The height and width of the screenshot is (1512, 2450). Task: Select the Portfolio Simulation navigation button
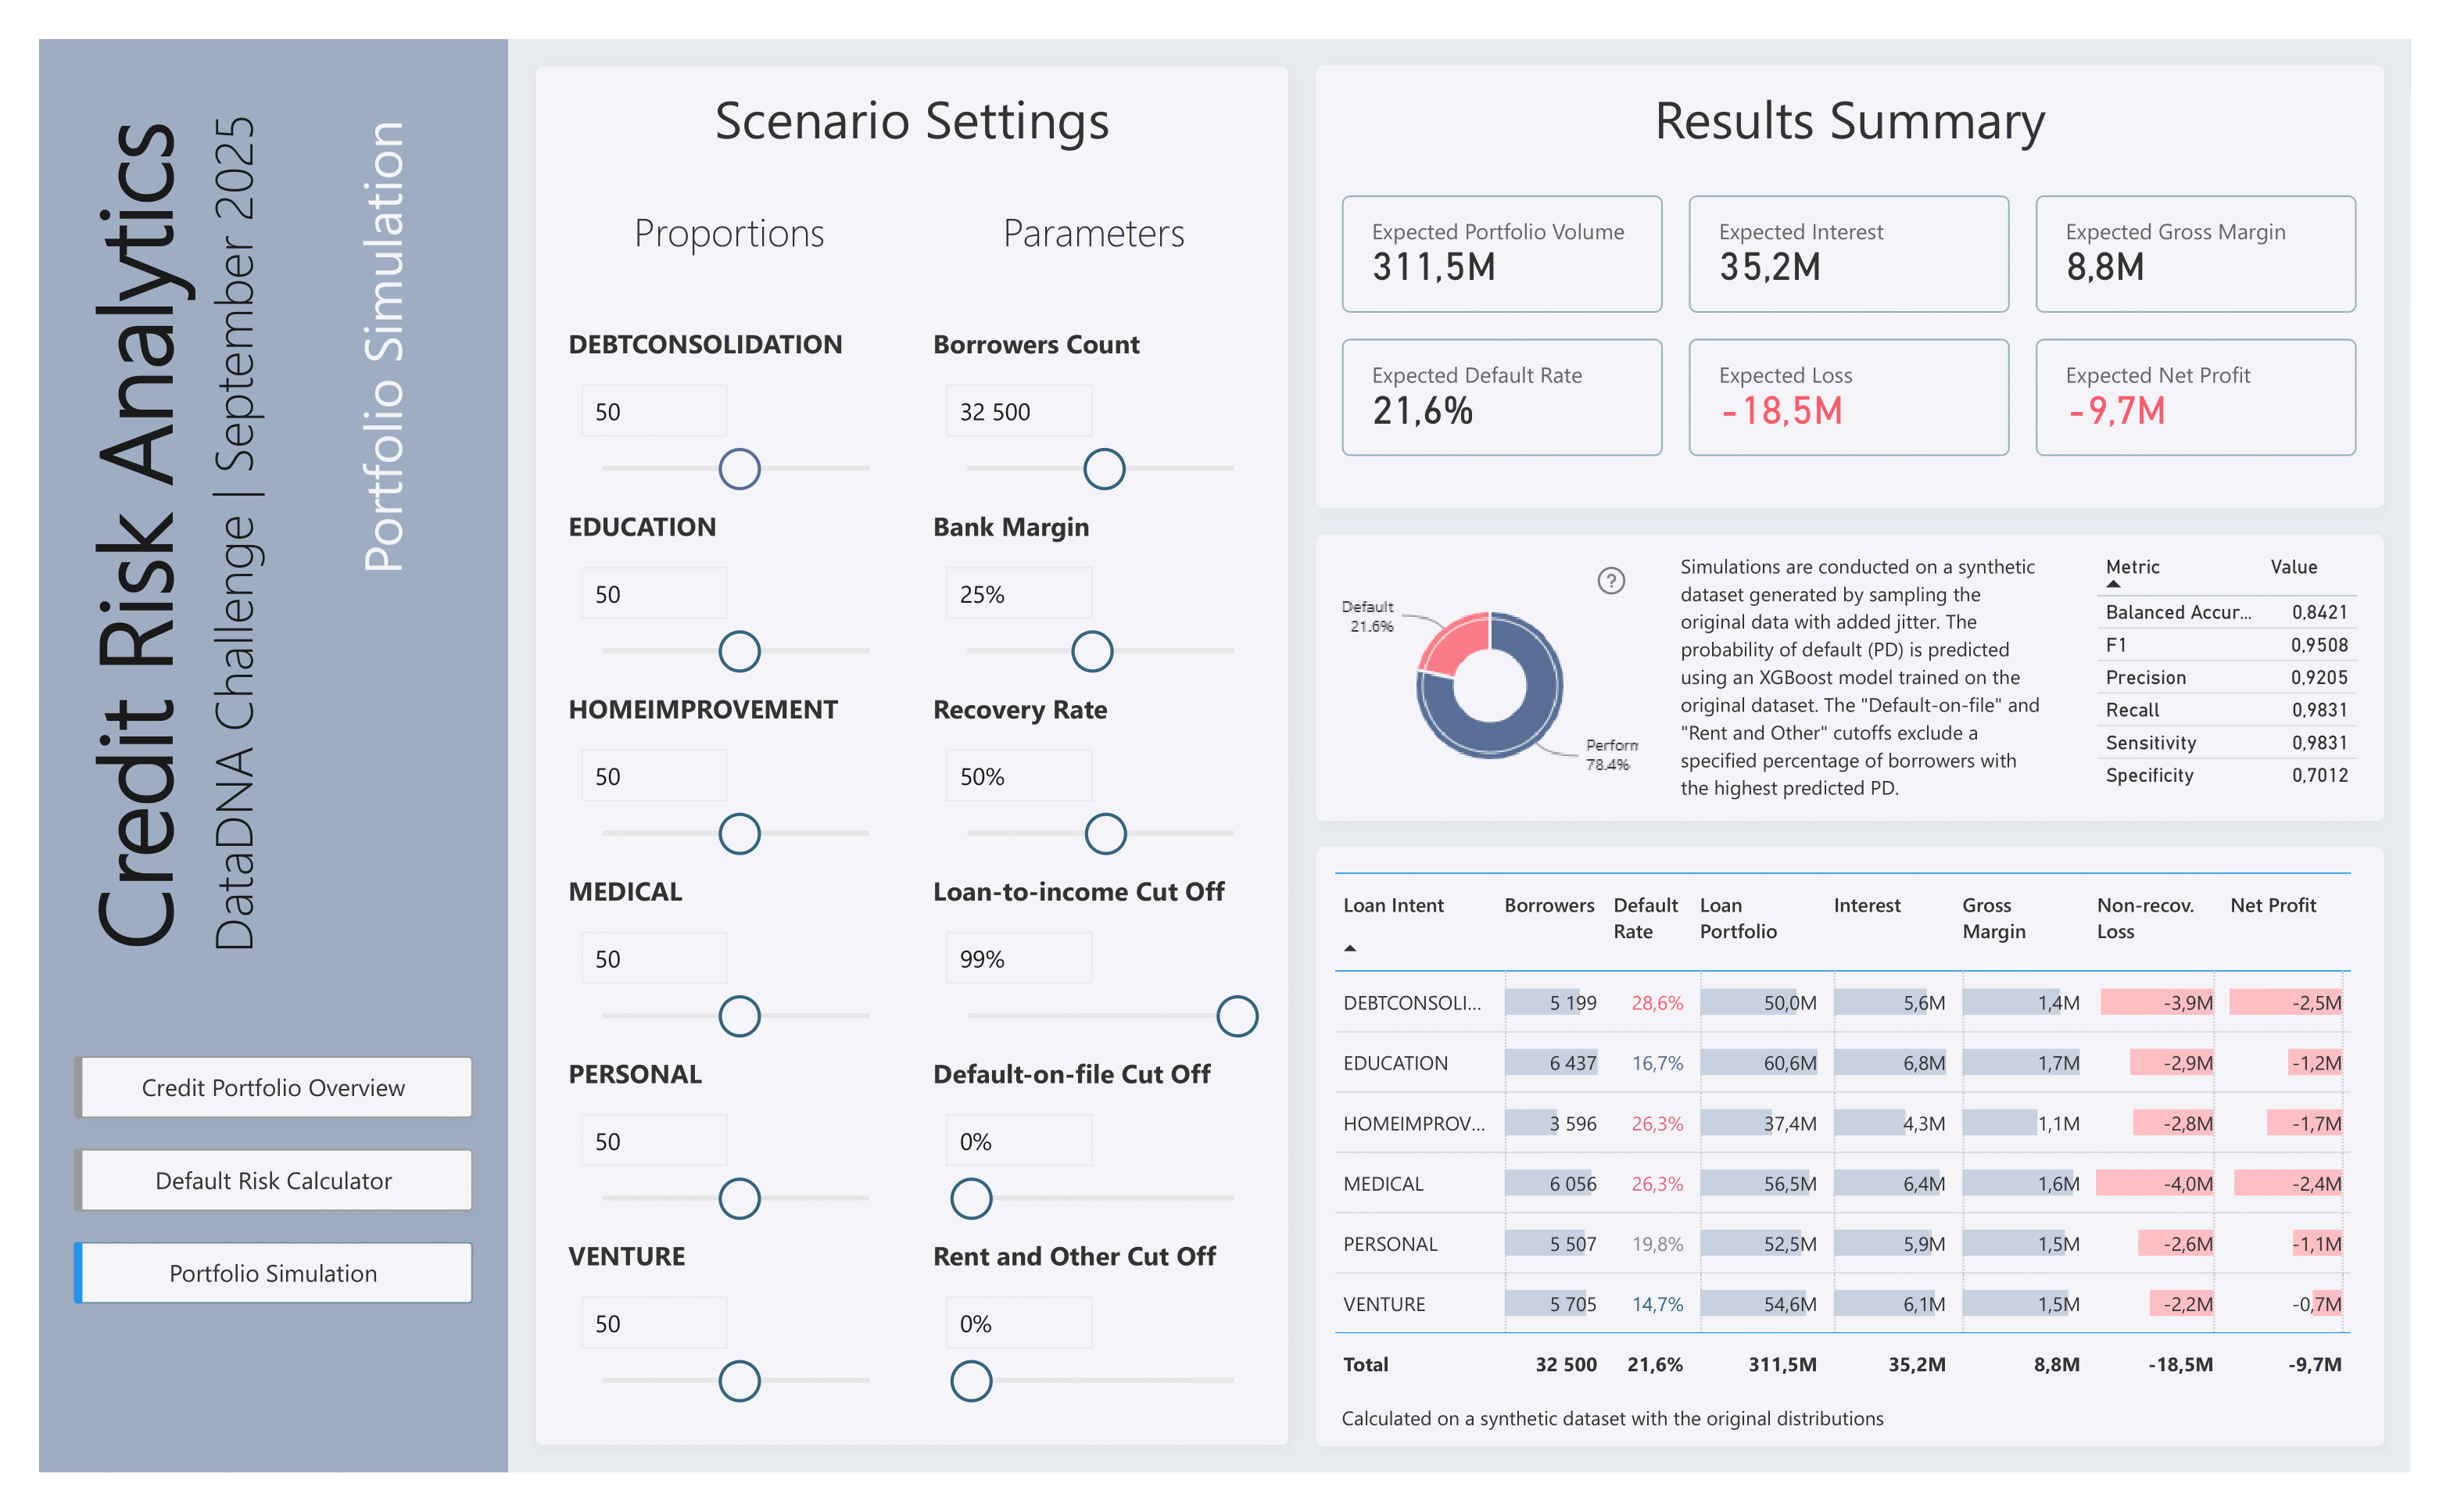(273, 1273)
